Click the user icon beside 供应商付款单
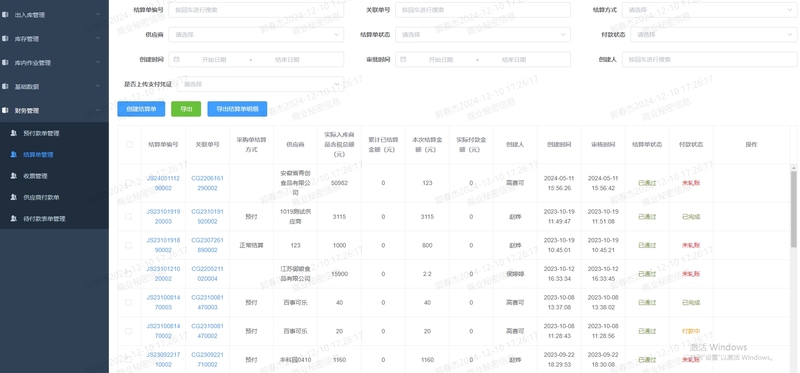The image size is (800, 373). click(x=13, y=197)
